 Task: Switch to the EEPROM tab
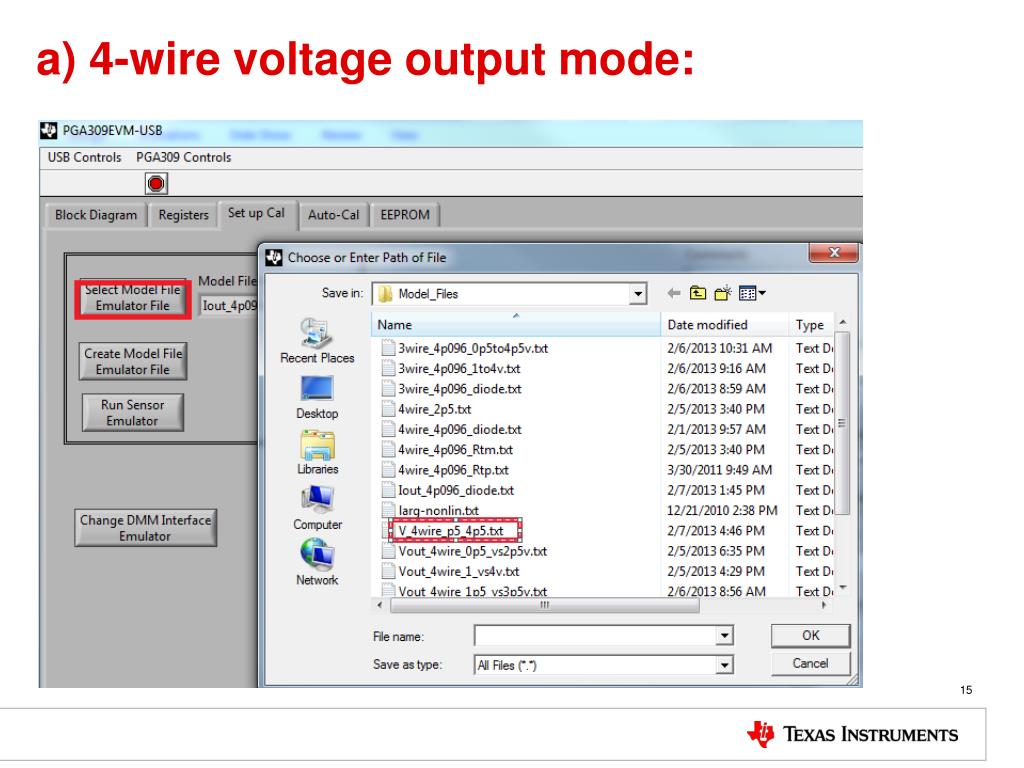click(405, 215)
